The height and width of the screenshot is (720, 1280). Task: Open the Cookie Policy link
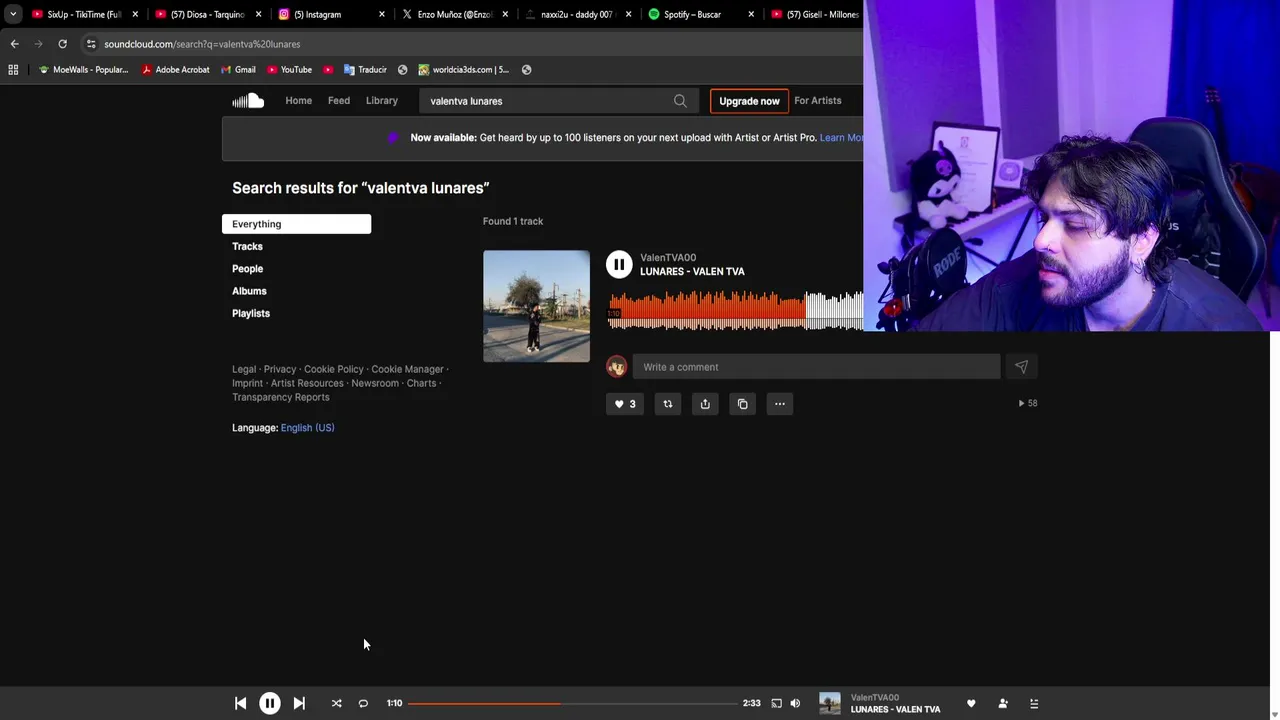click(x=334, y=369)
